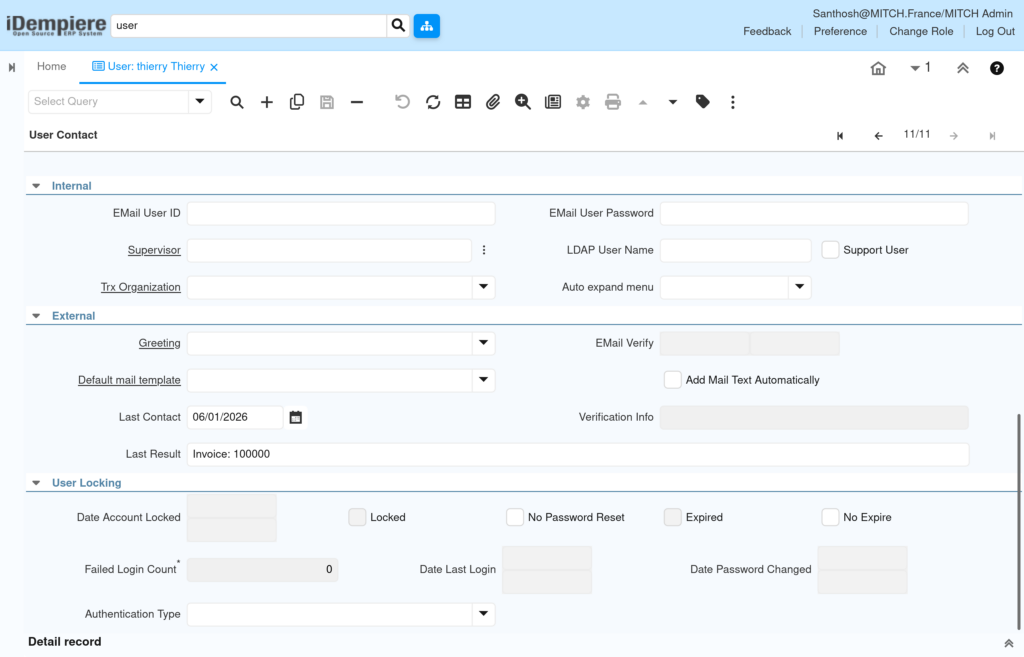Click the Home house icon at top right

pyautogui.click(x=878, y=68)
